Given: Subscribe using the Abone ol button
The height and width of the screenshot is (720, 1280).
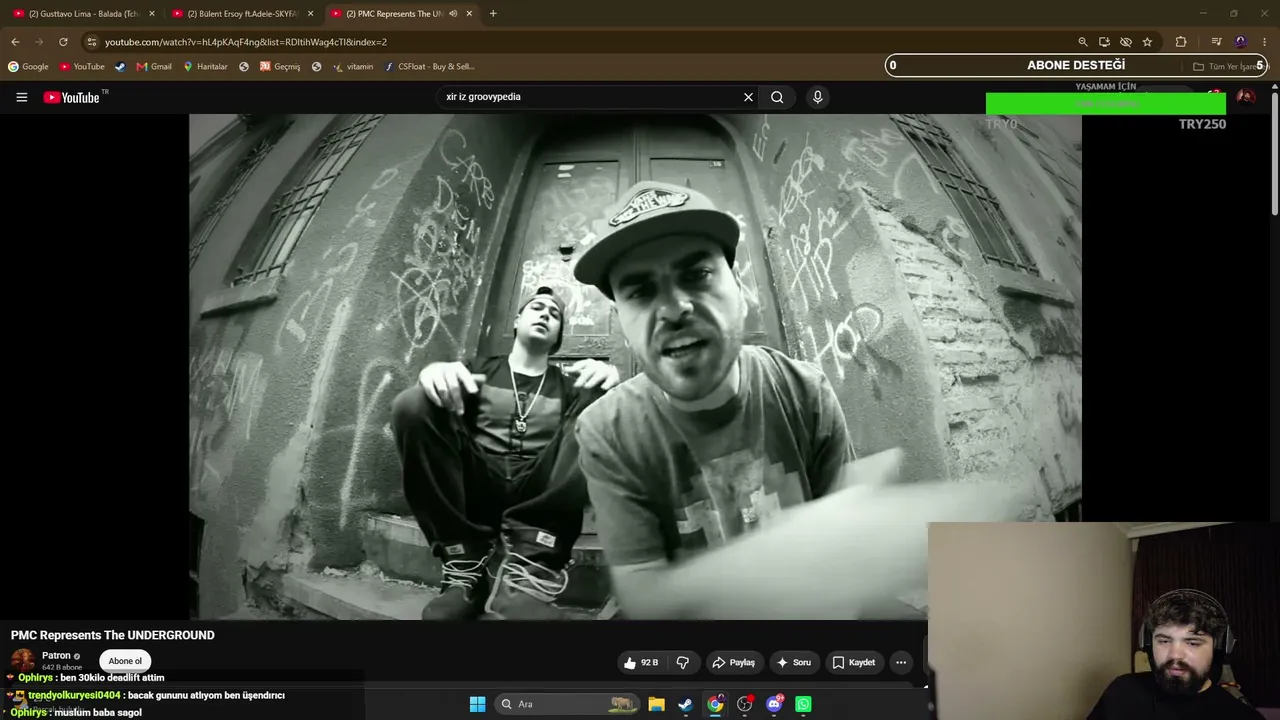Looking at the screenshot, I should pyautogui.click(x=125, y=661).
